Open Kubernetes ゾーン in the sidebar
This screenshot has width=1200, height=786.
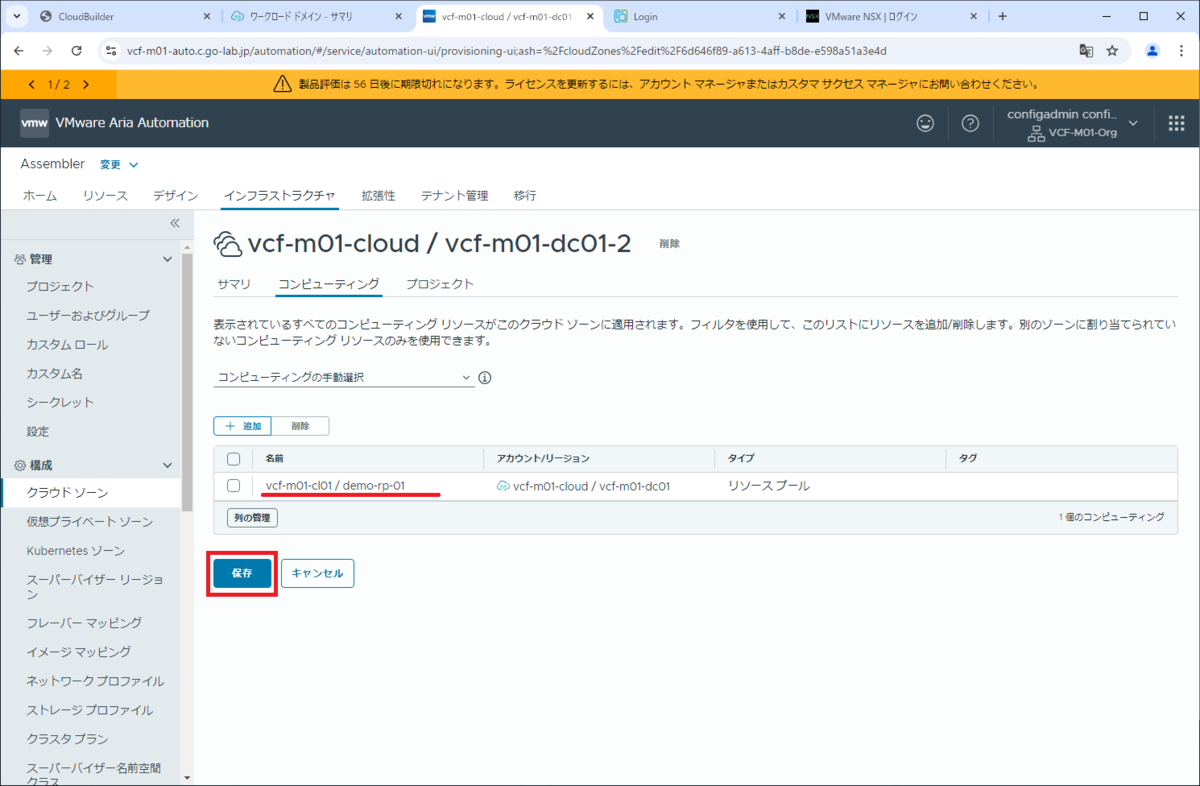coord(75,551)
